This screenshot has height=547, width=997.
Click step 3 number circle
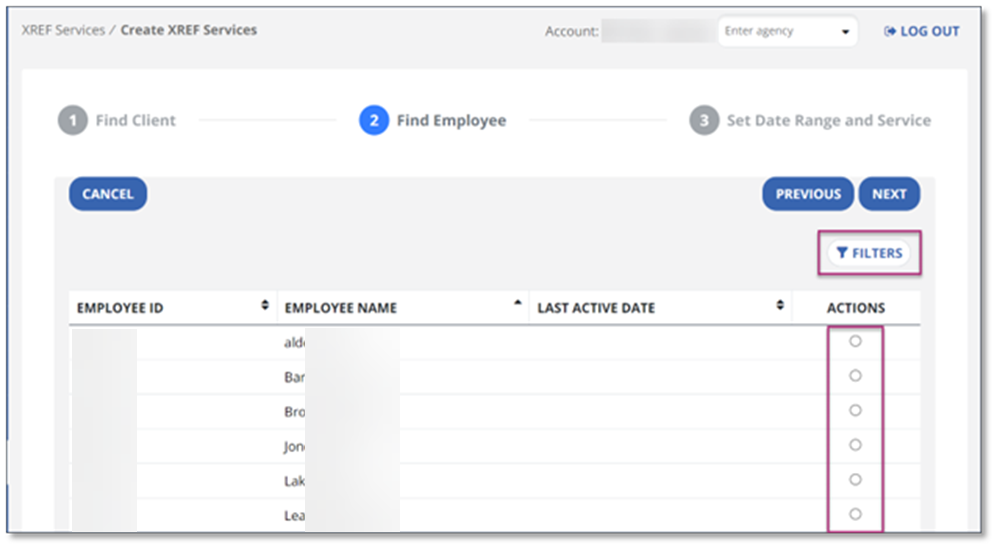(704, 121)
